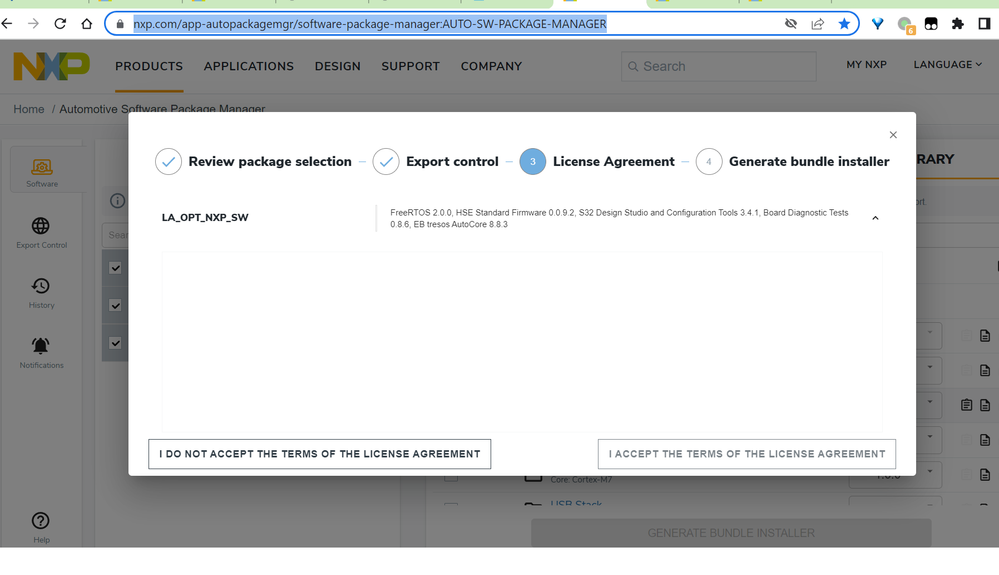Image resolution: width=999 pixels, height=575 pixels.
Task: Open MY NXP account link
Action: click(x=866, y=64)
